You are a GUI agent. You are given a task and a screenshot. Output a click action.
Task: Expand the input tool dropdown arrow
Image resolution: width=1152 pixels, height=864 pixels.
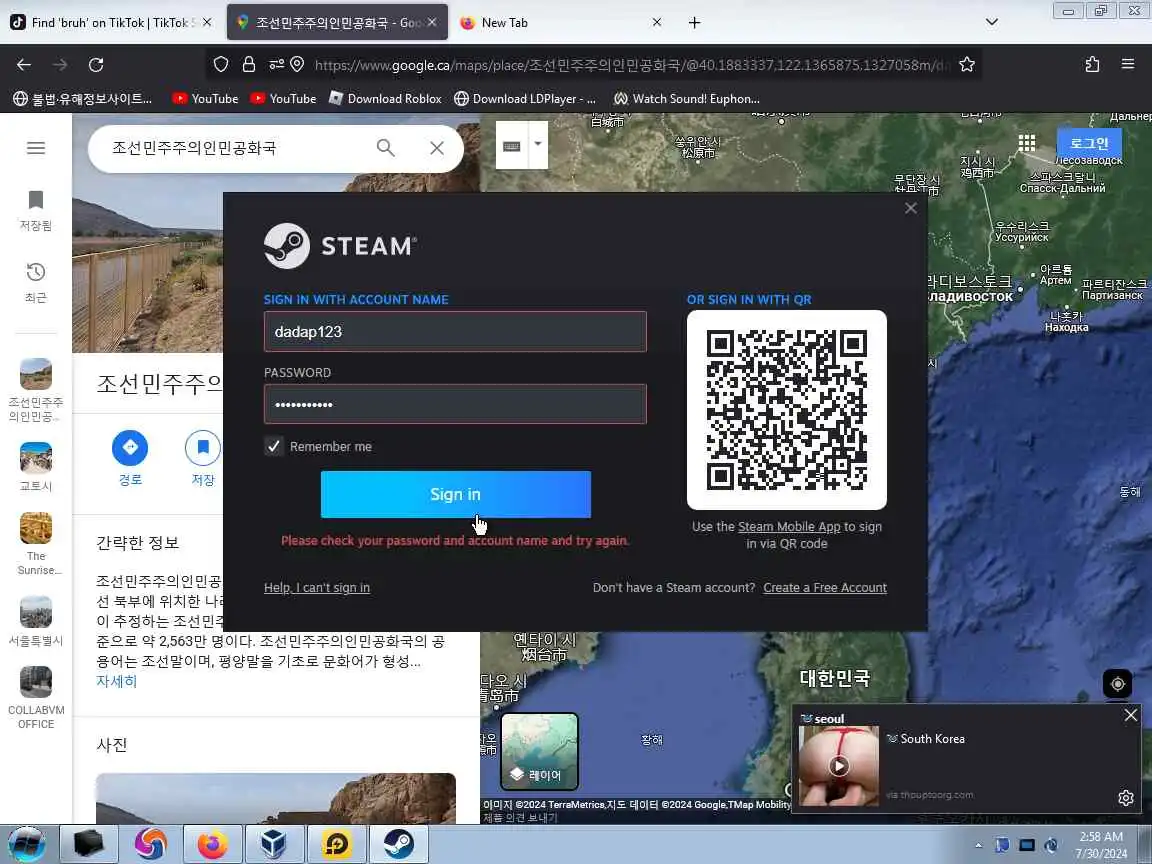tap(538, 145)
